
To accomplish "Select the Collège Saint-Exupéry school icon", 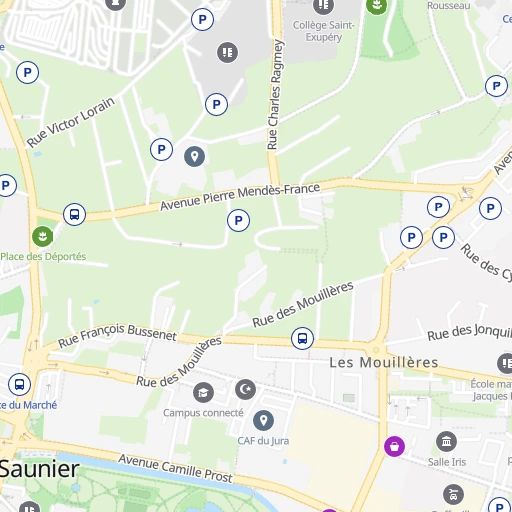I will point(323,5).
